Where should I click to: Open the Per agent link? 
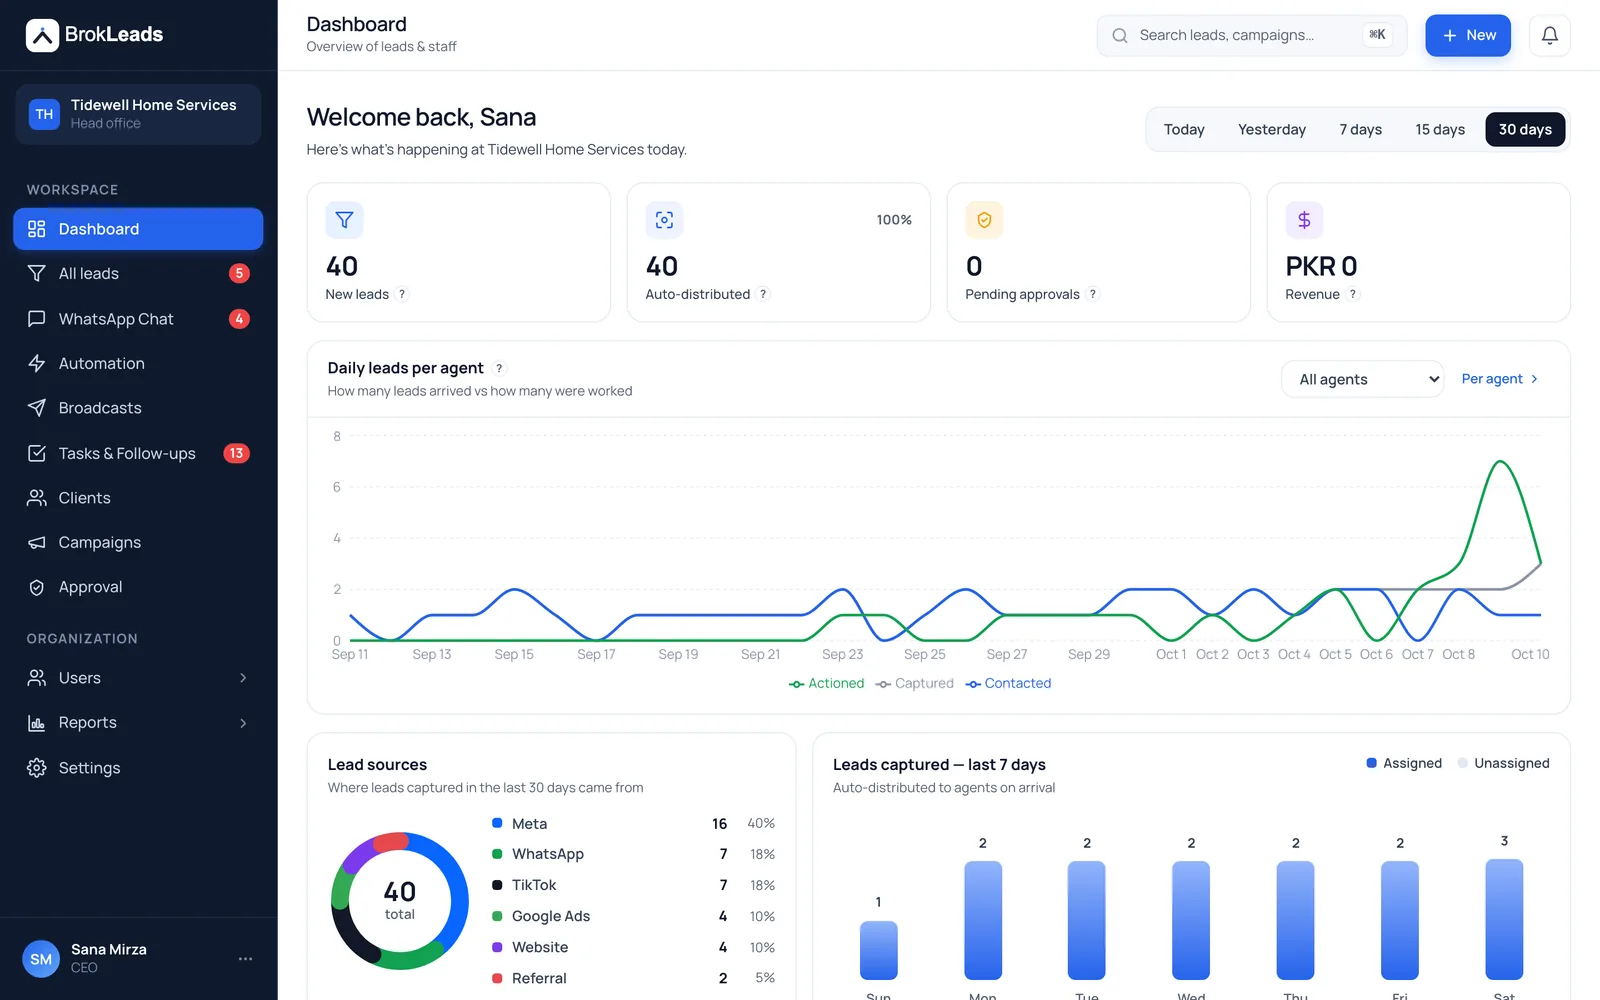point(1500,379)
